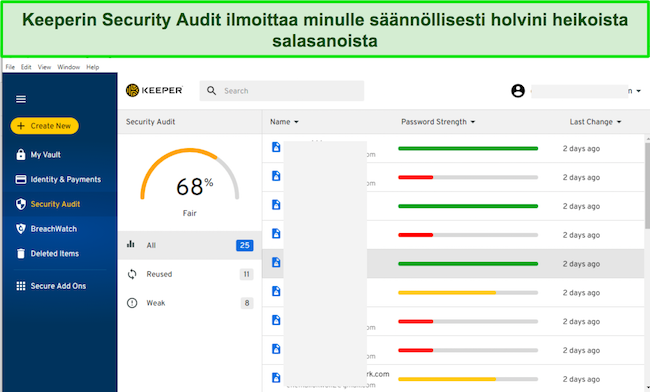Viewport: 650px width, 392px height.
Task: Click the first record file icon
Action: 276,147
